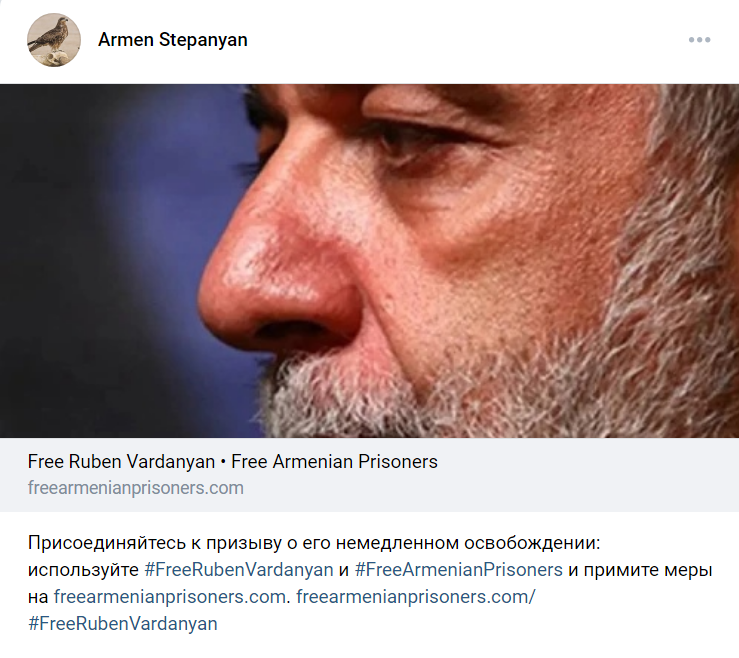Screen dimensions: 739x658
Task: Click the blue background area of the photo
Action: (x=108, y=264)
